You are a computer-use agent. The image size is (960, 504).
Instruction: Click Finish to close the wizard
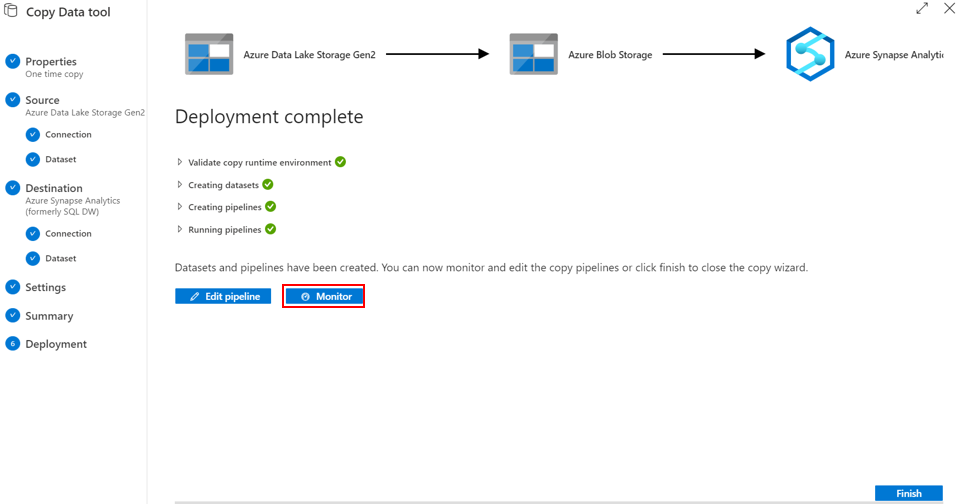coord(909,493)
